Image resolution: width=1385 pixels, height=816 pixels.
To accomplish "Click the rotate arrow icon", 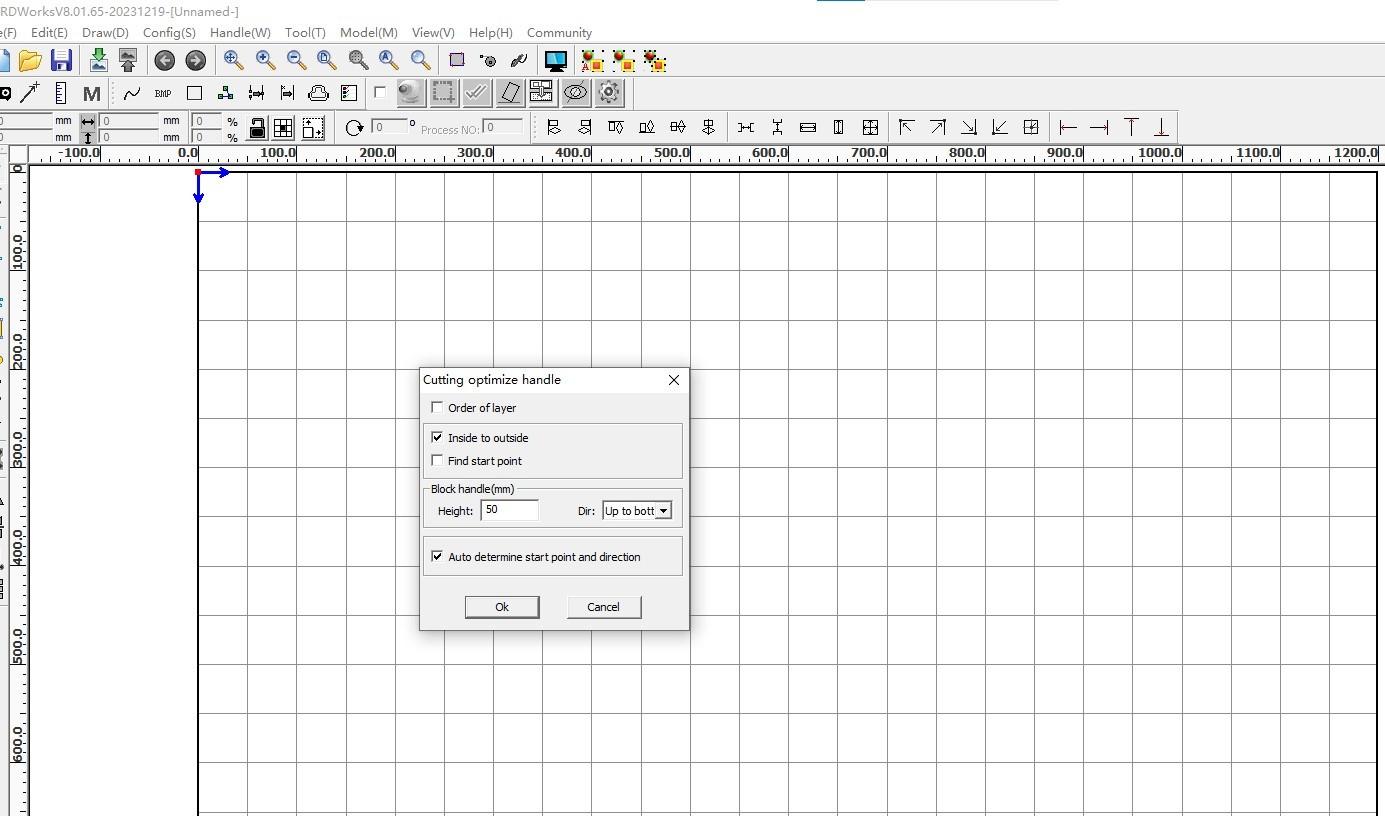I will [x=354, y=128].
